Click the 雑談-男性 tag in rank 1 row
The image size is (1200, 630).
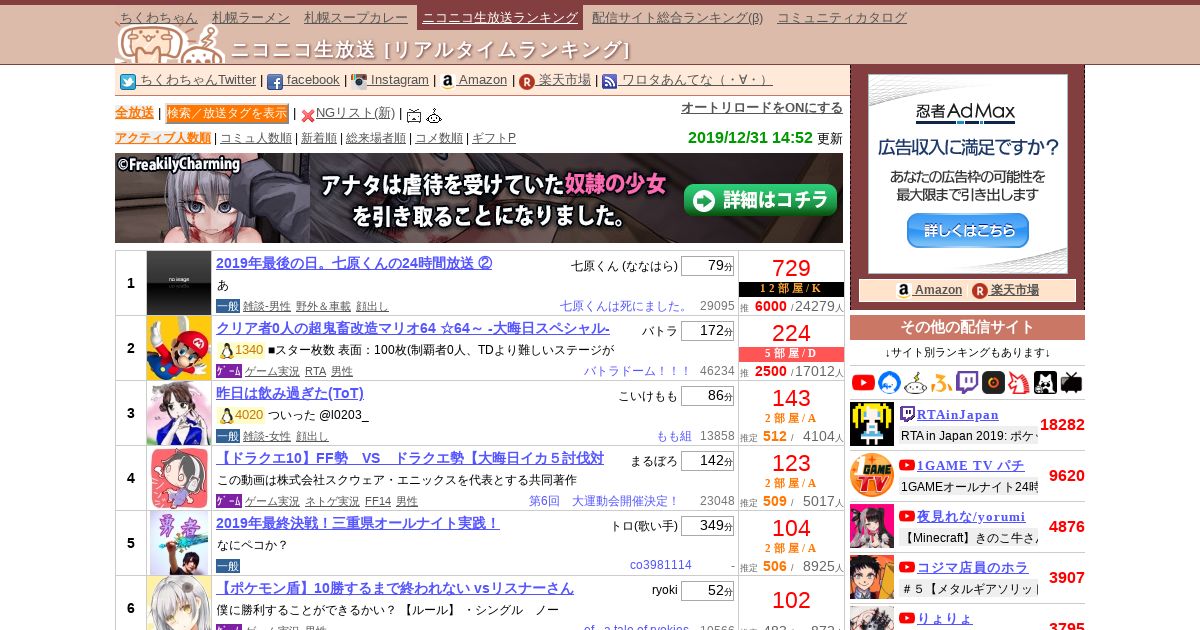click(x=267, y=306)
